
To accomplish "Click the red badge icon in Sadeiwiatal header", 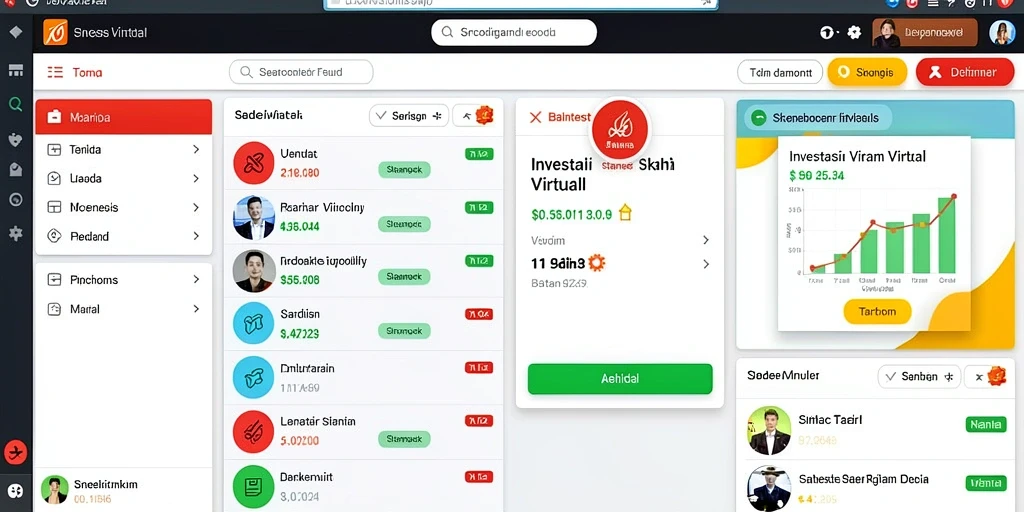I will tap(485, 116).
